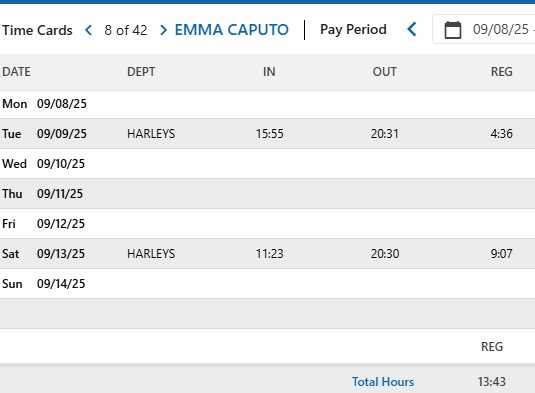Edit Tuesday's 20:31 clock-out time
The width and height of the screenshot is (535, 393).
(385, 134)
